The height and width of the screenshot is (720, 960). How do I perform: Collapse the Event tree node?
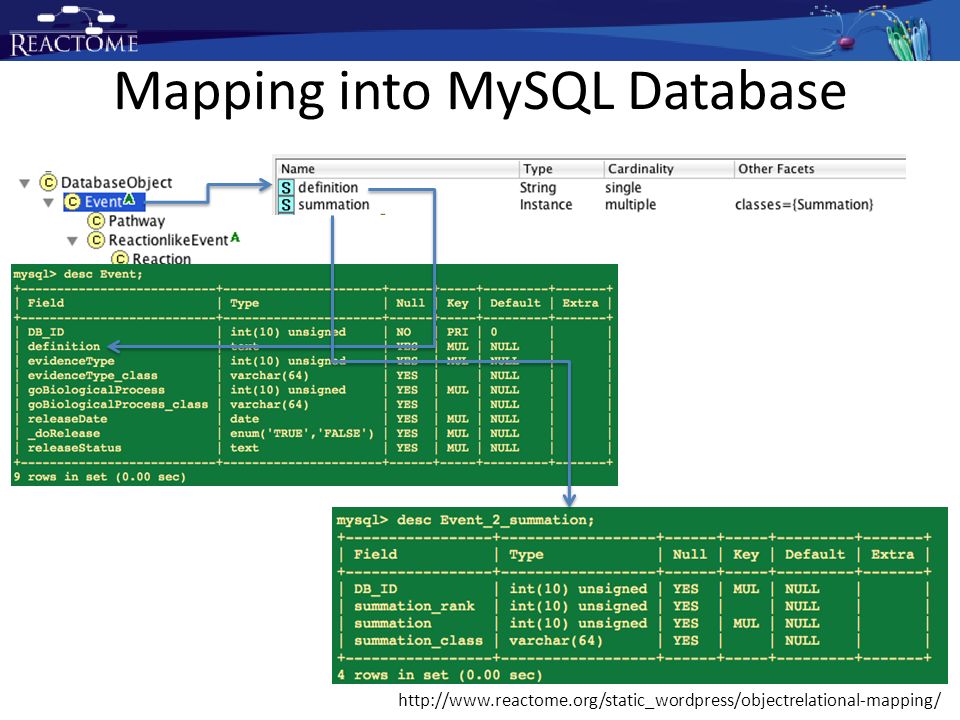coord(48,203)
